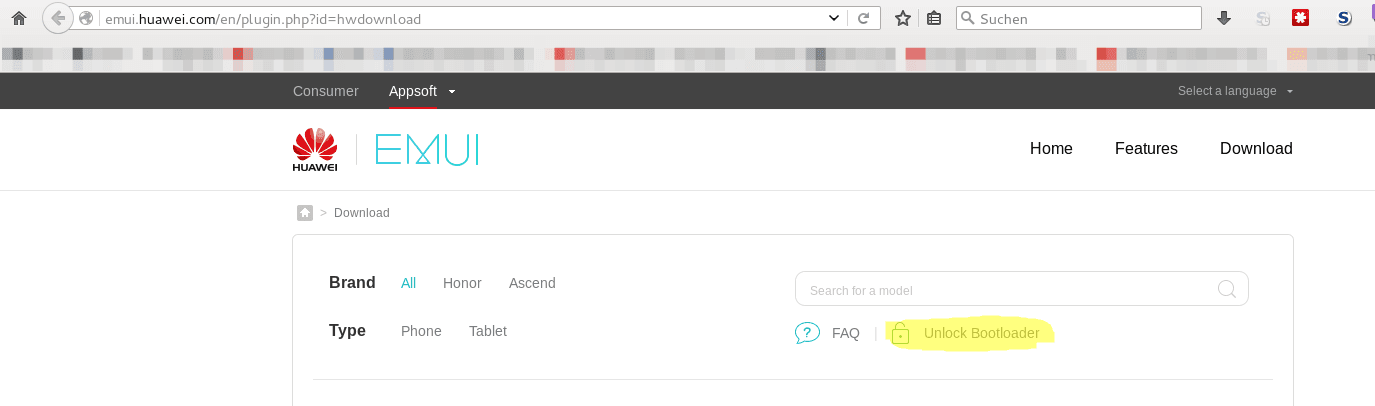Reload the page with the refresh icon
The image size is (1375, 406).
(863, 18)
